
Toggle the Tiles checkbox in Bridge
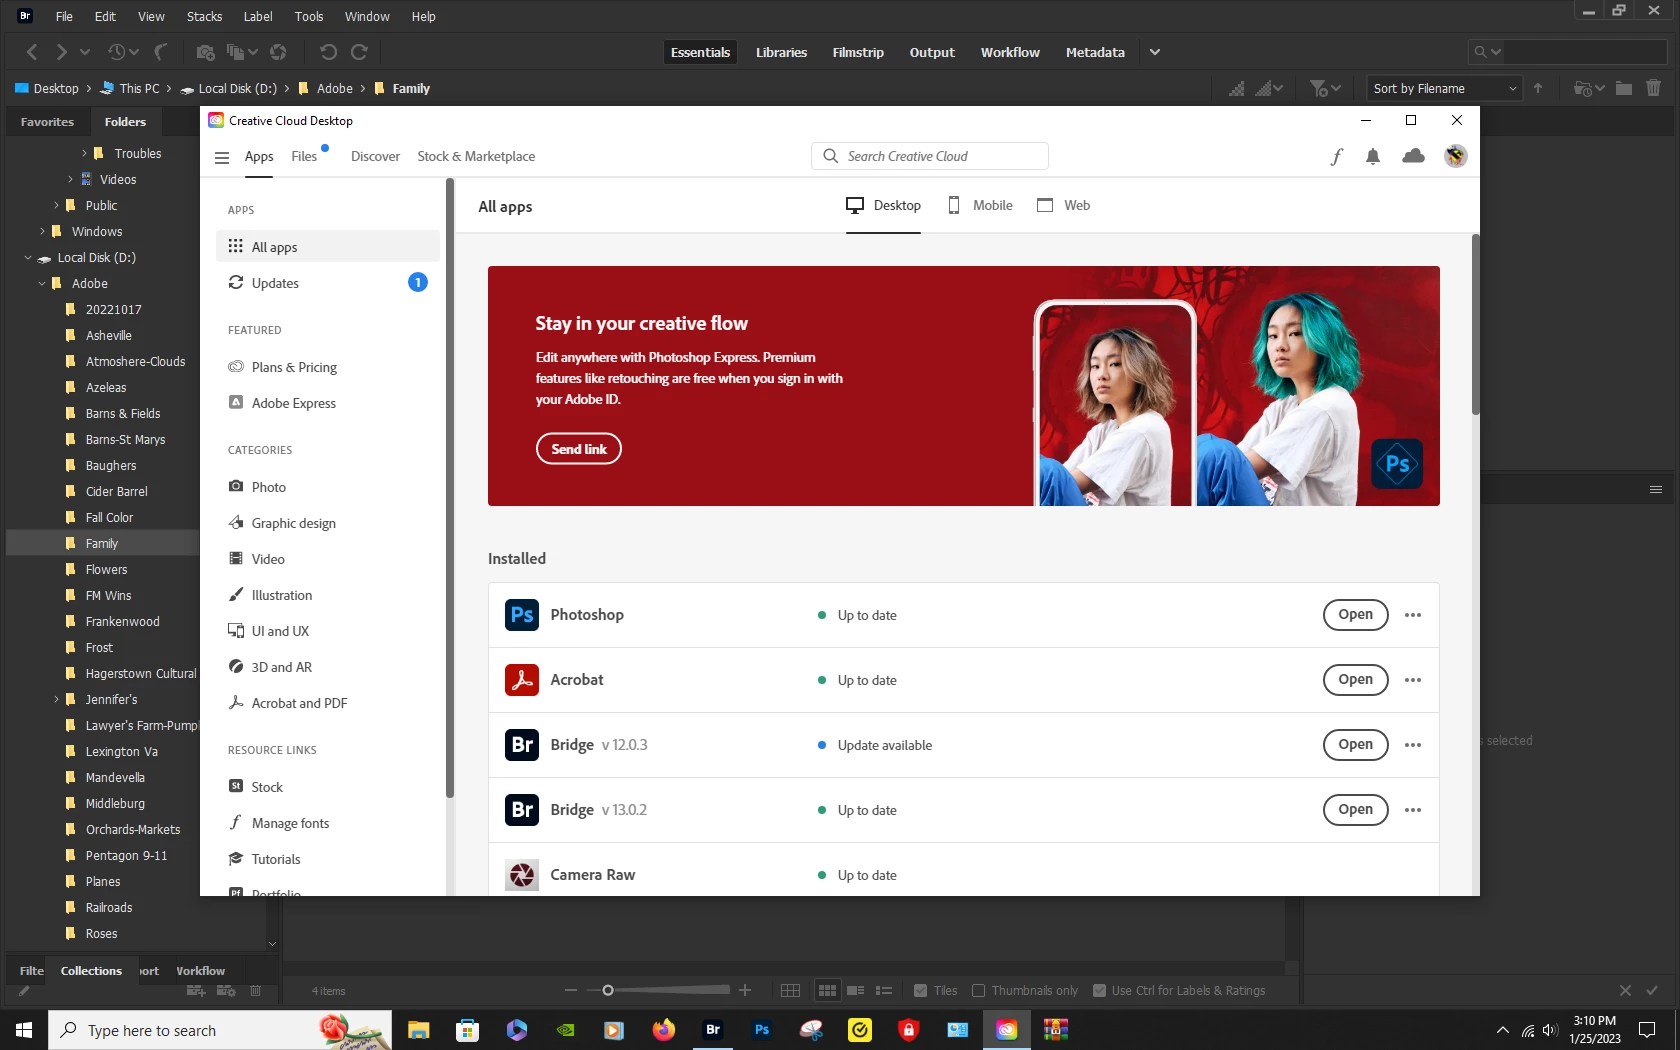click(x=920, y=991)
